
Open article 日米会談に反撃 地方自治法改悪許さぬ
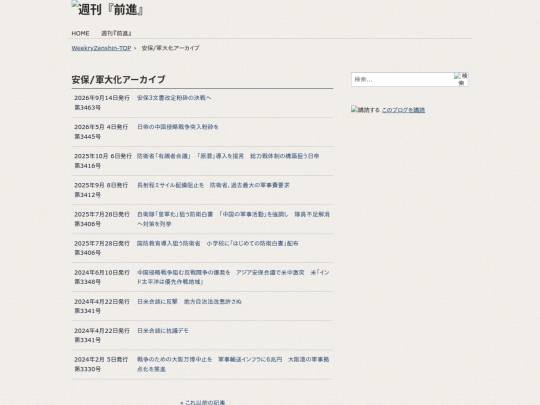click(x=189, y=302)
